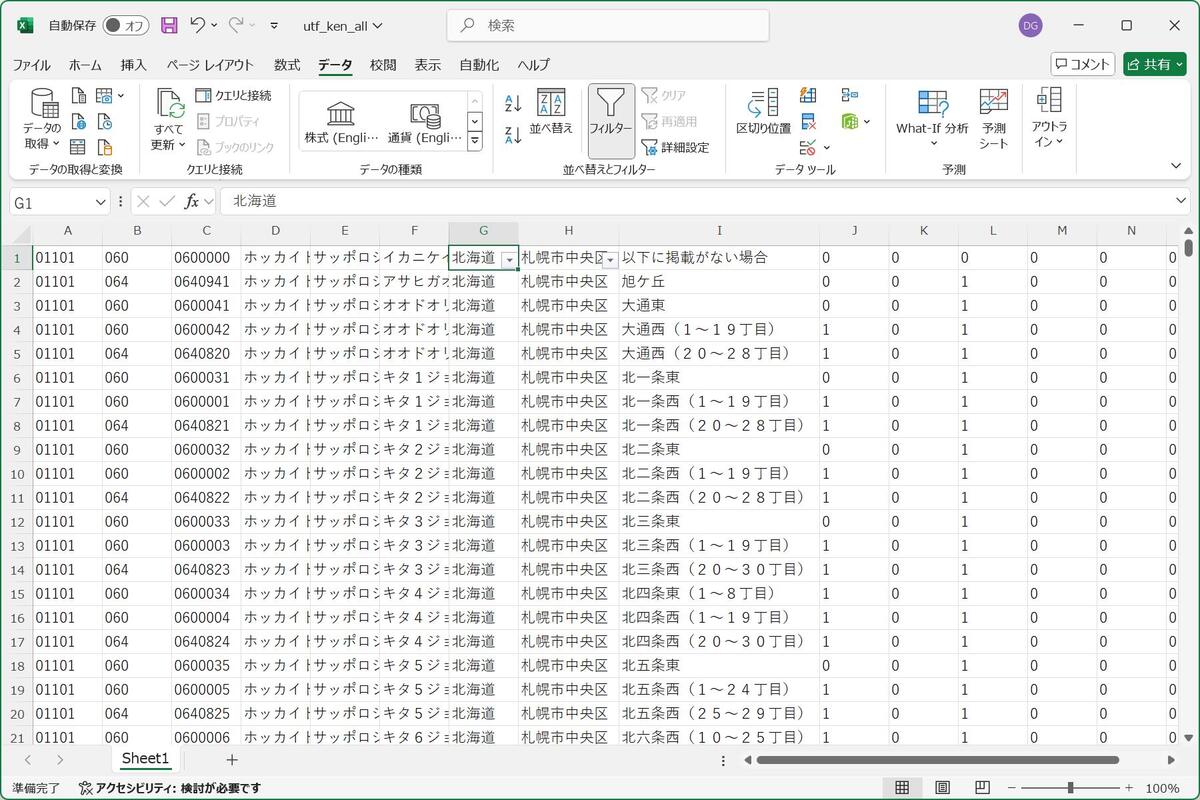Open 詳細設定 advanced filter settings

point(675,147)
